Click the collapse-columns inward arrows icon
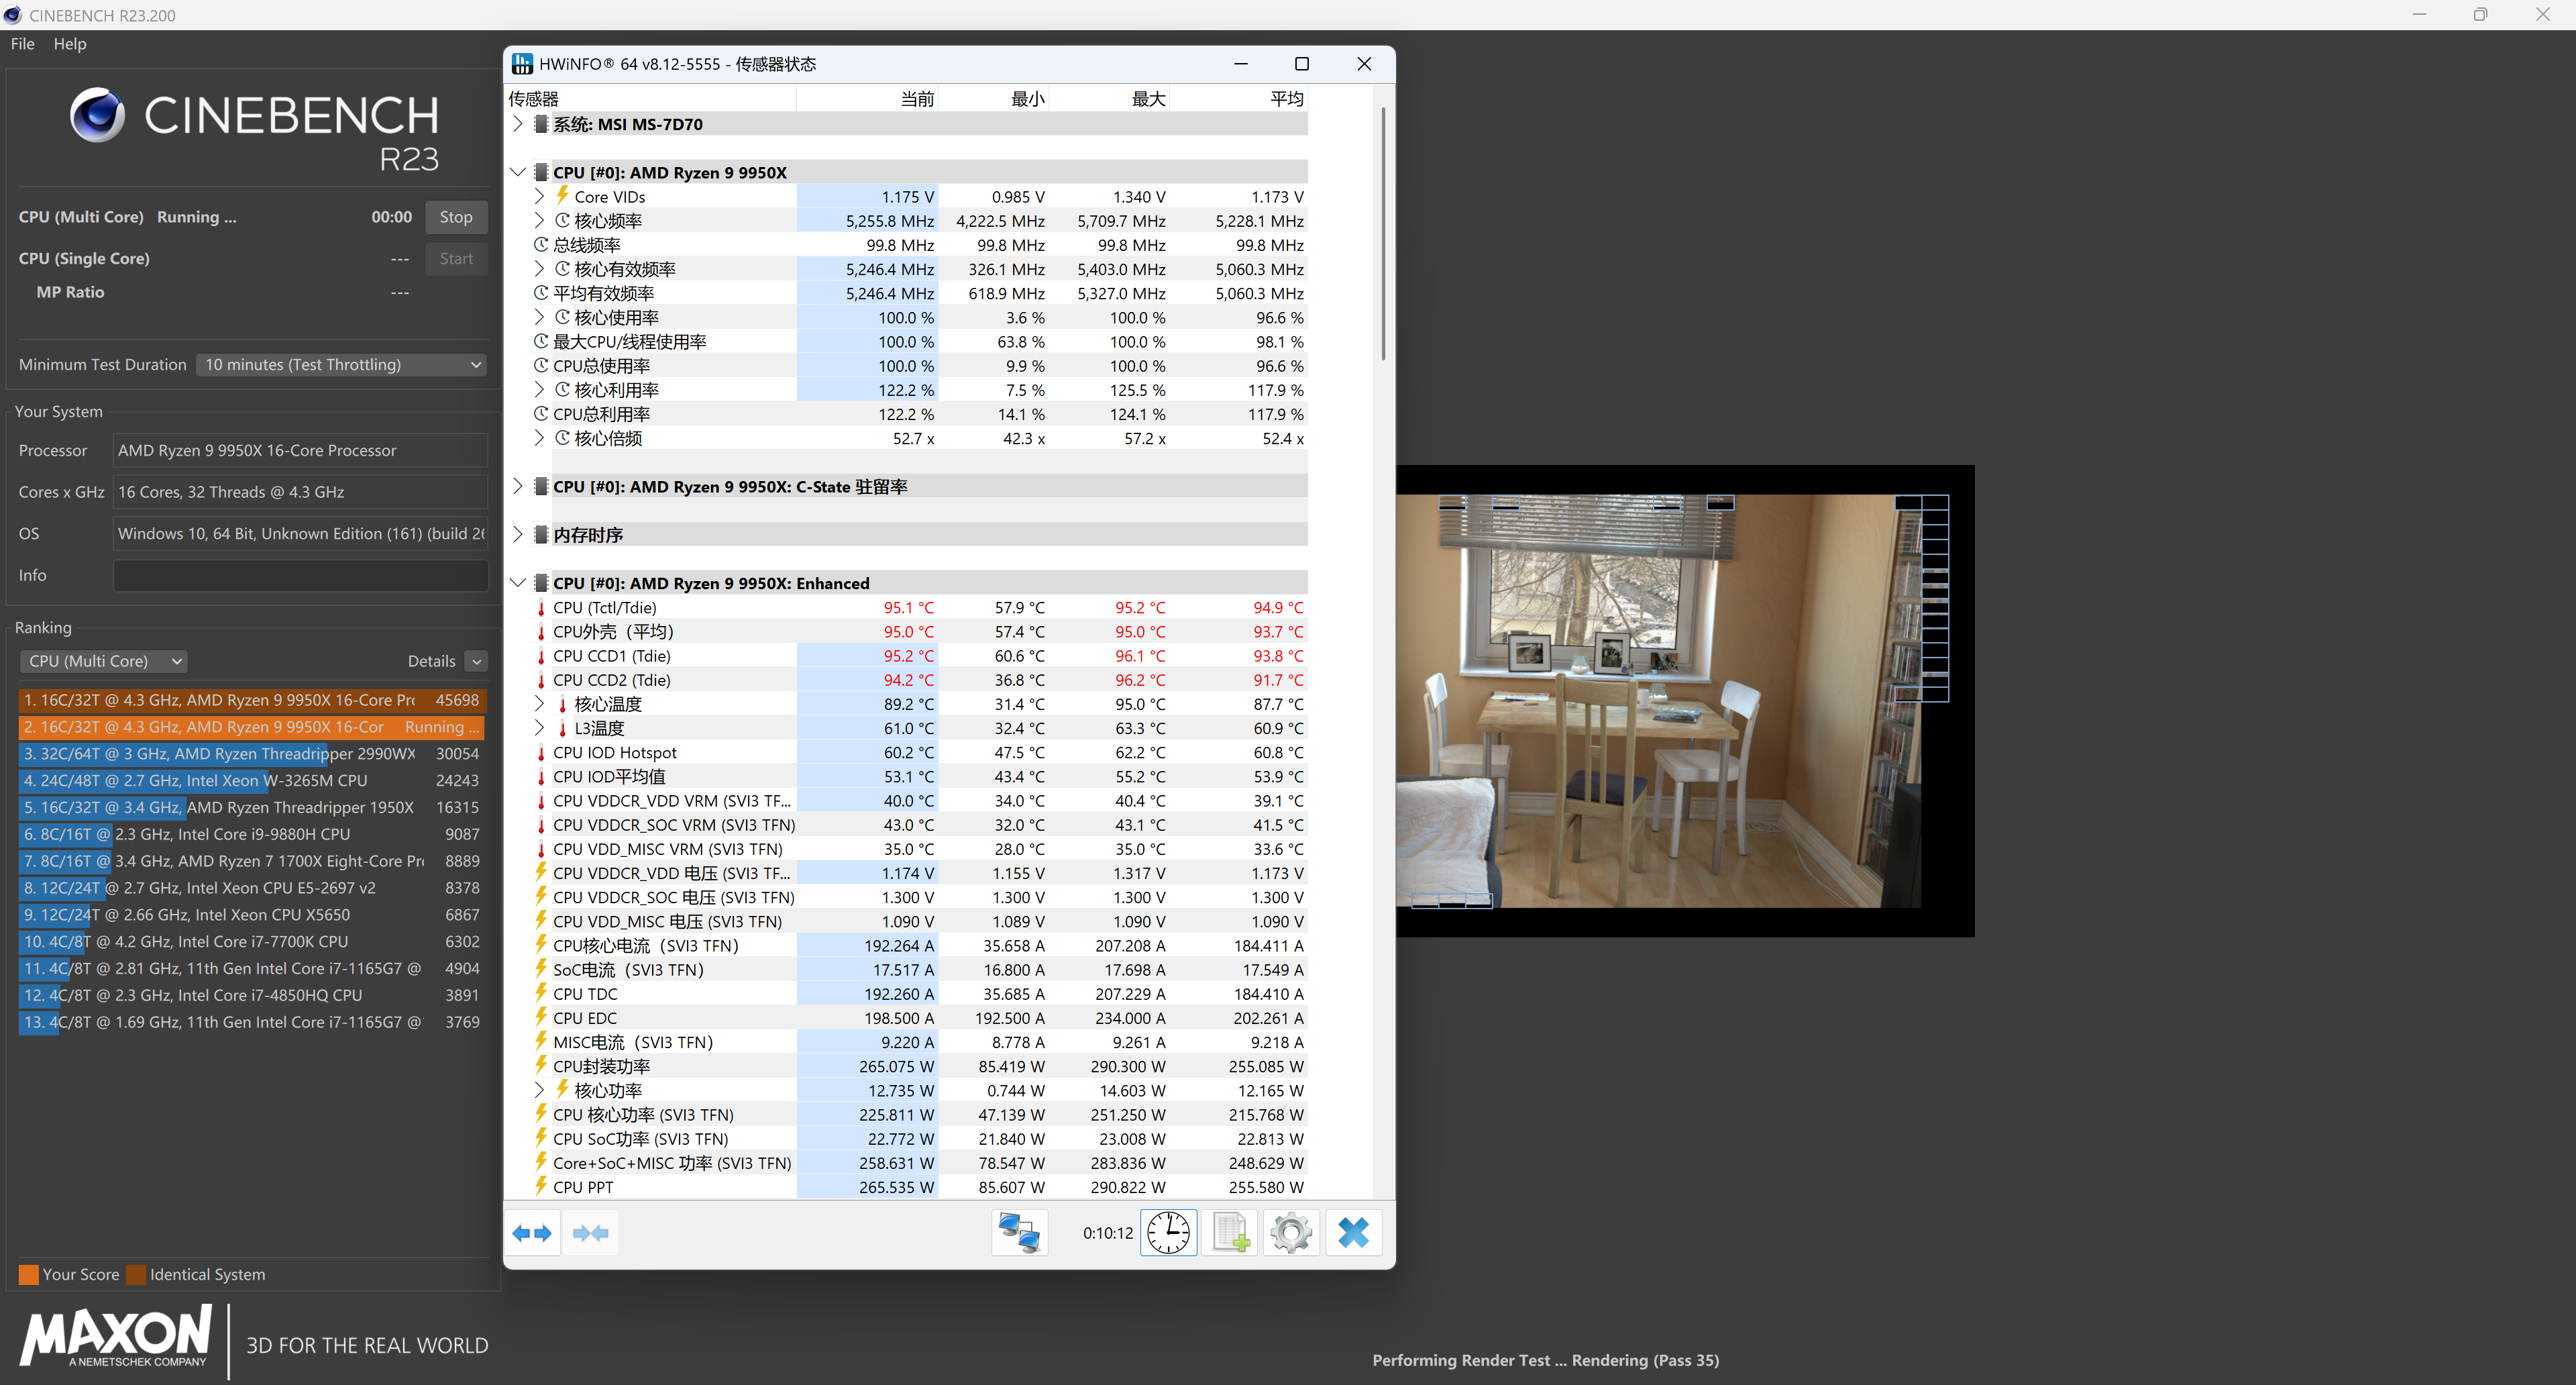Viewport: 2576px width, 1385px height. (x=591, y=1233)
